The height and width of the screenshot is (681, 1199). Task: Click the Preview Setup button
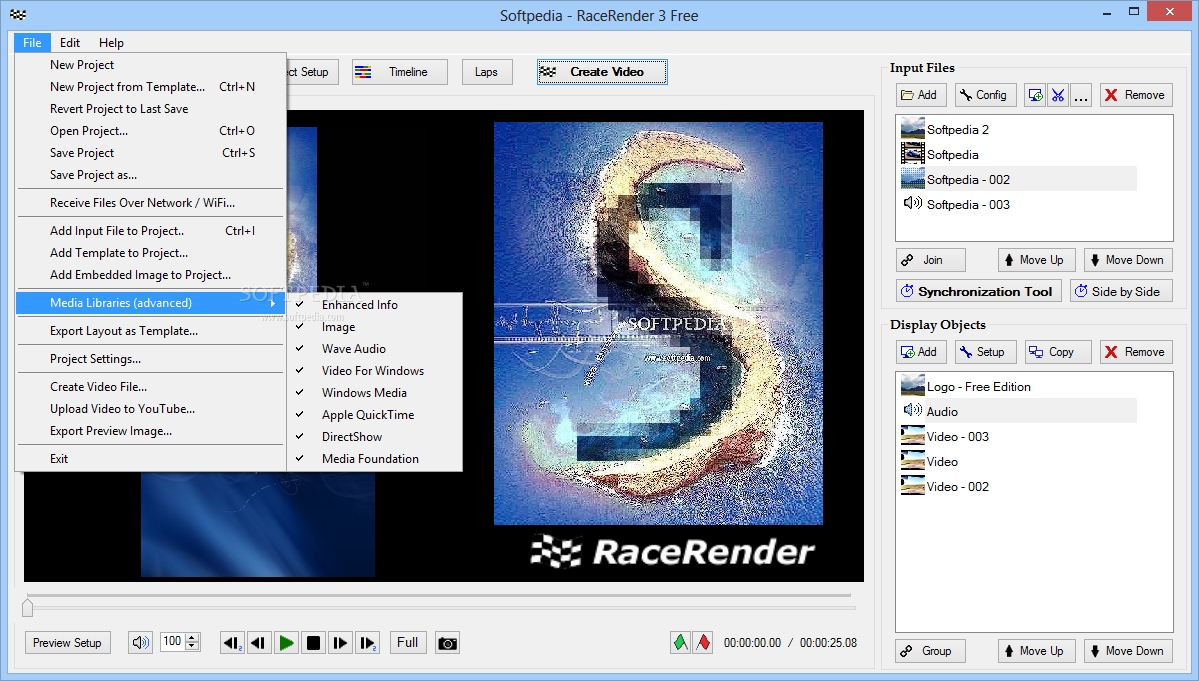pyautogui.click(x=67, y=643)
